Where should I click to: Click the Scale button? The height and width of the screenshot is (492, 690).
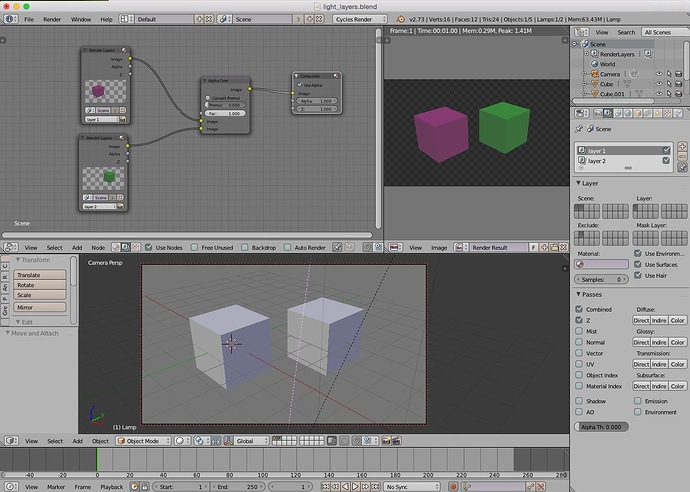[40, 295]
